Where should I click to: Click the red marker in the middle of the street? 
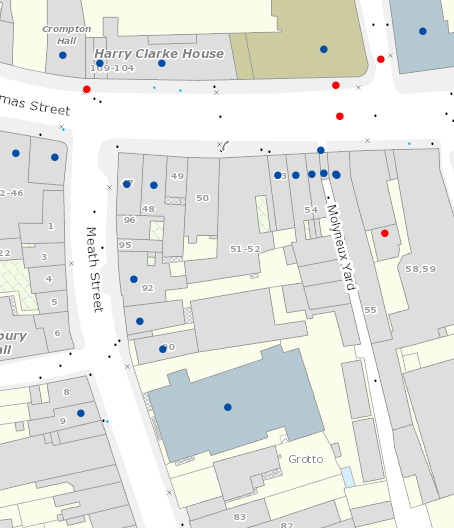[x=340, y=117]
